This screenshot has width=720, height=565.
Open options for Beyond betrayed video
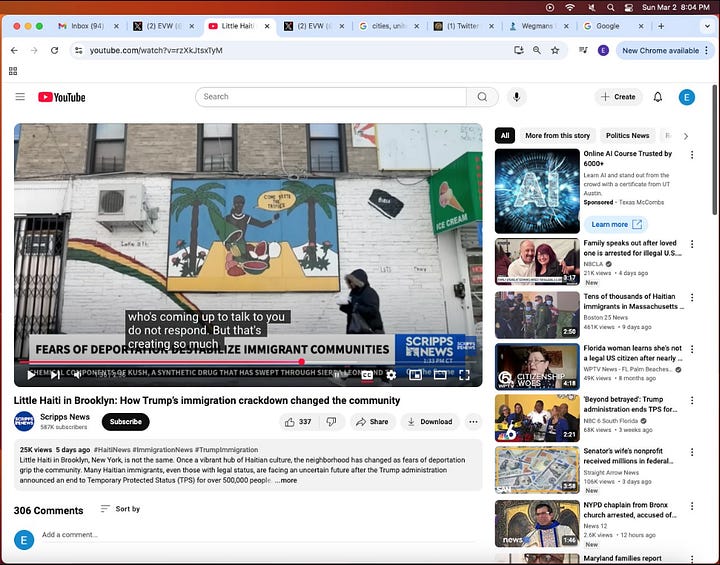pos(692,401)
